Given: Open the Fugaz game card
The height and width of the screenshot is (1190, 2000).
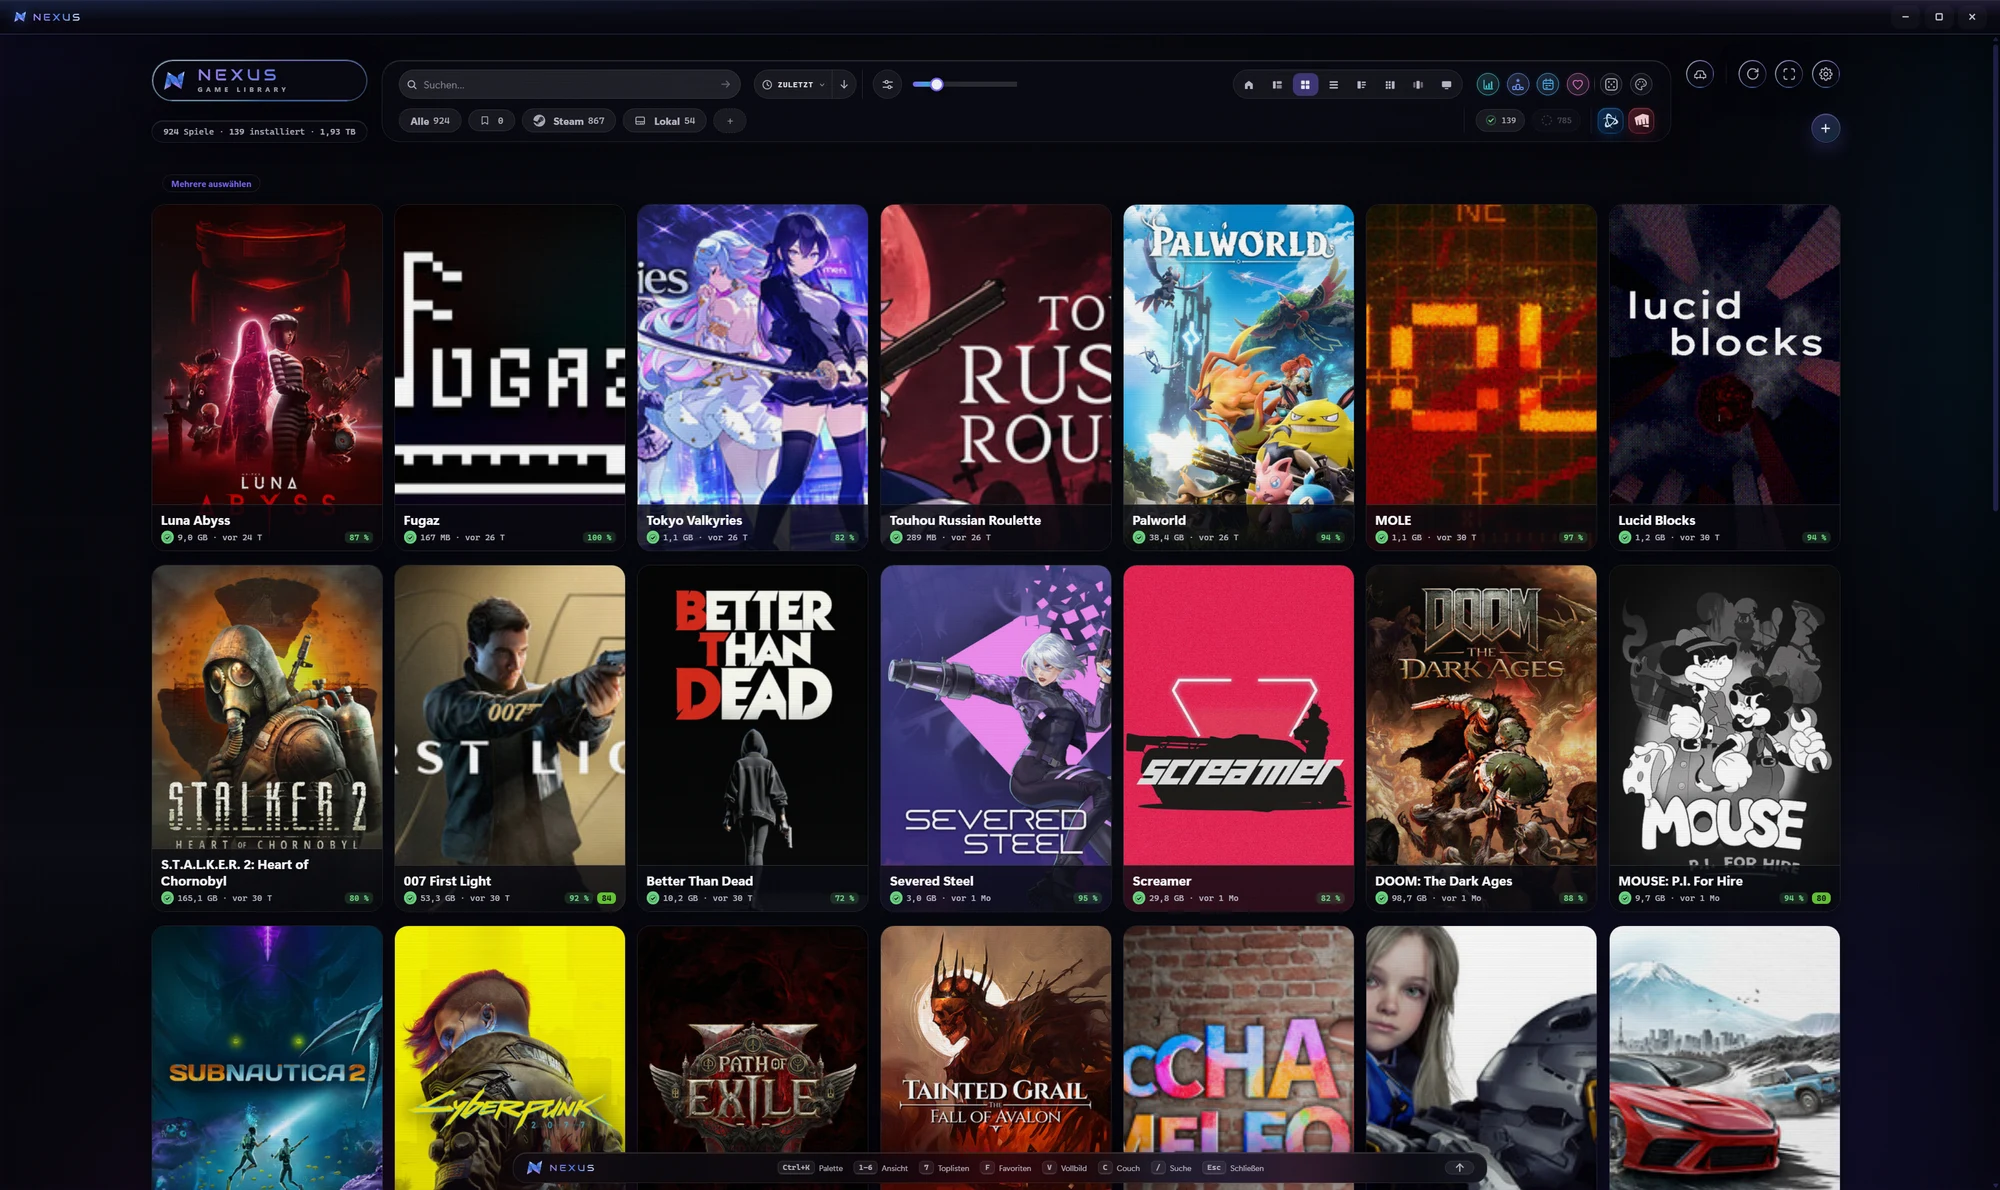Looking at the screenshot, I should click(510, 377).
